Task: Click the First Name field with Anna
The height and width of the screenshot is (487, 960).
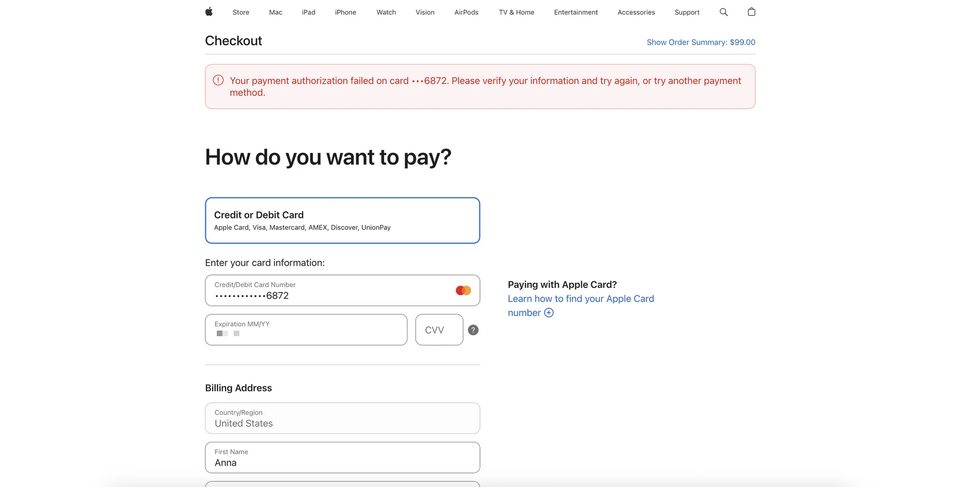Action: (342, 458)
